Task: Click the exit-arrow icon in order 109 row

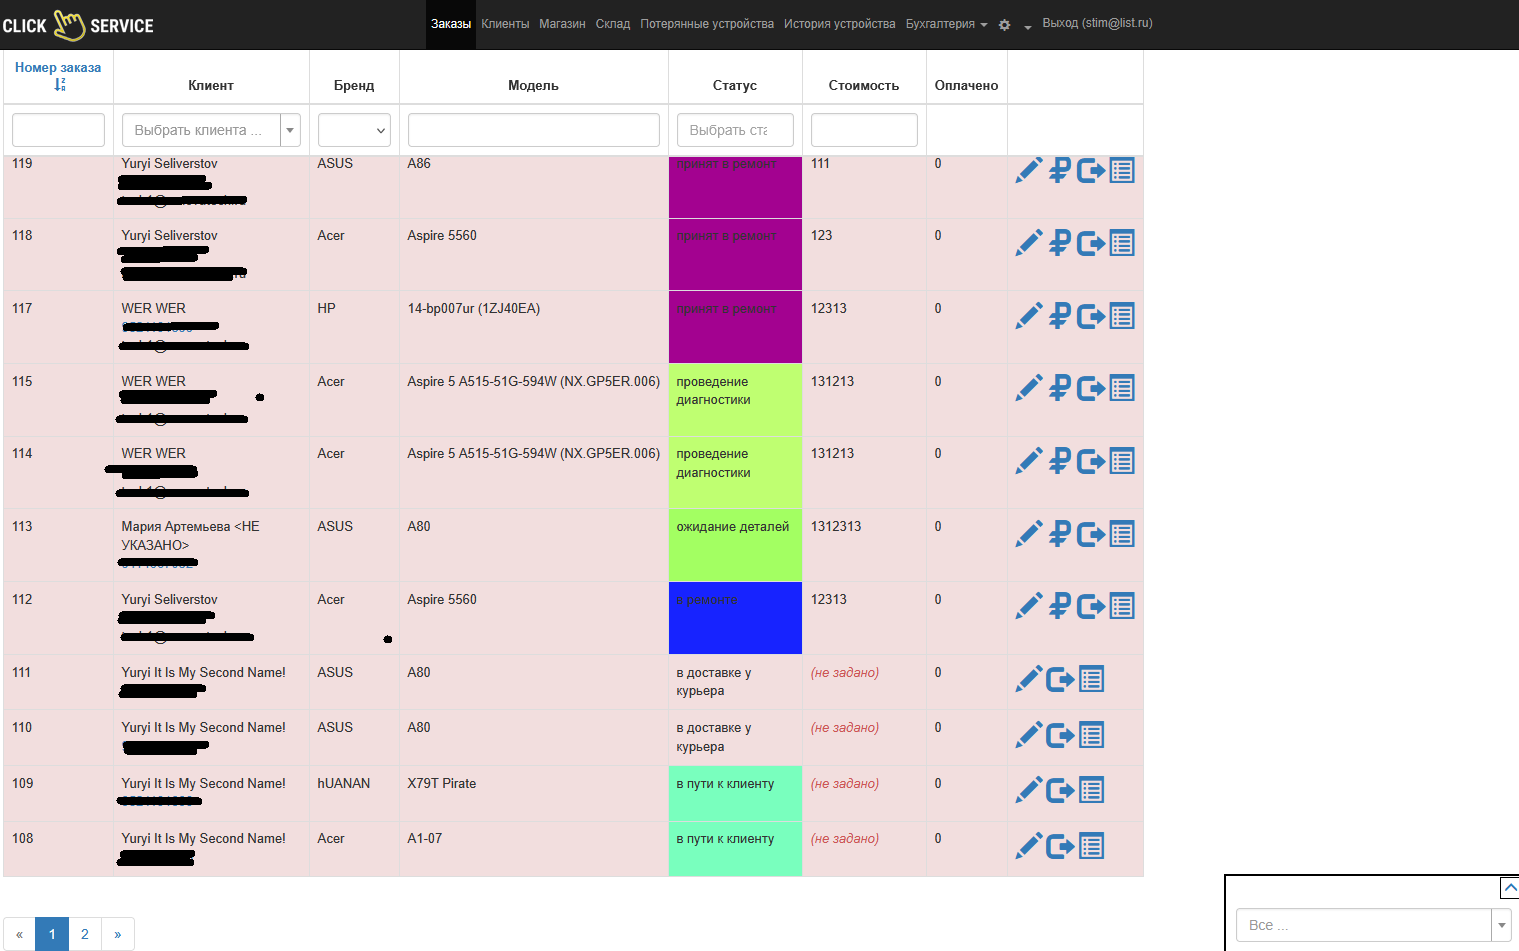Action: click(1060, 791)
